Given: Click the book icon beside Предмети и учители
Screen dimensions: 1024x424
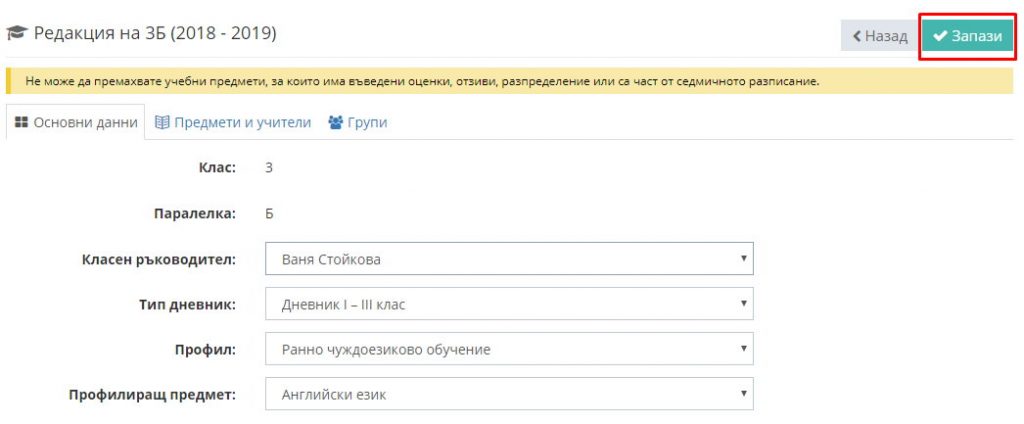Looking at the screenshot, I should [x=162, y=122].
